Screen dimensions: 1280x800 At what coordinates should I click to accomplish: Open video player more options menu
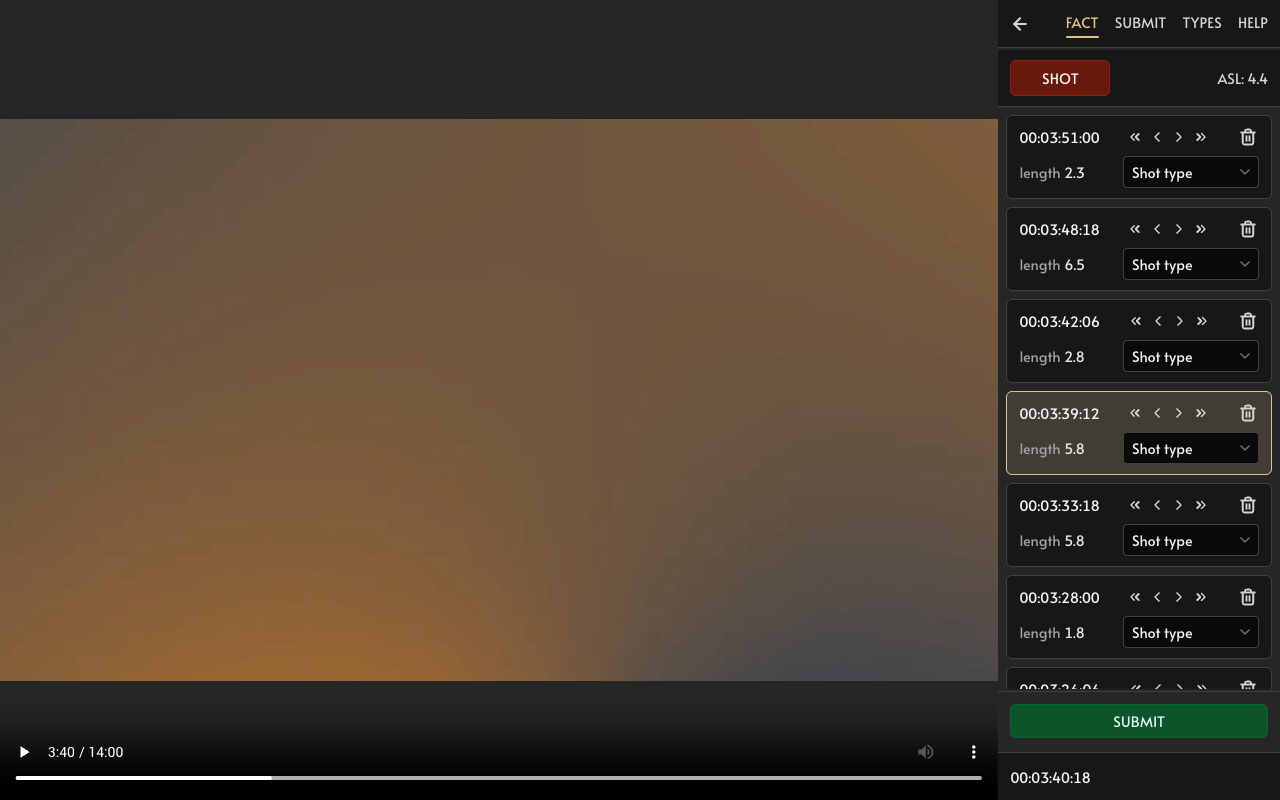click(973, 752)
